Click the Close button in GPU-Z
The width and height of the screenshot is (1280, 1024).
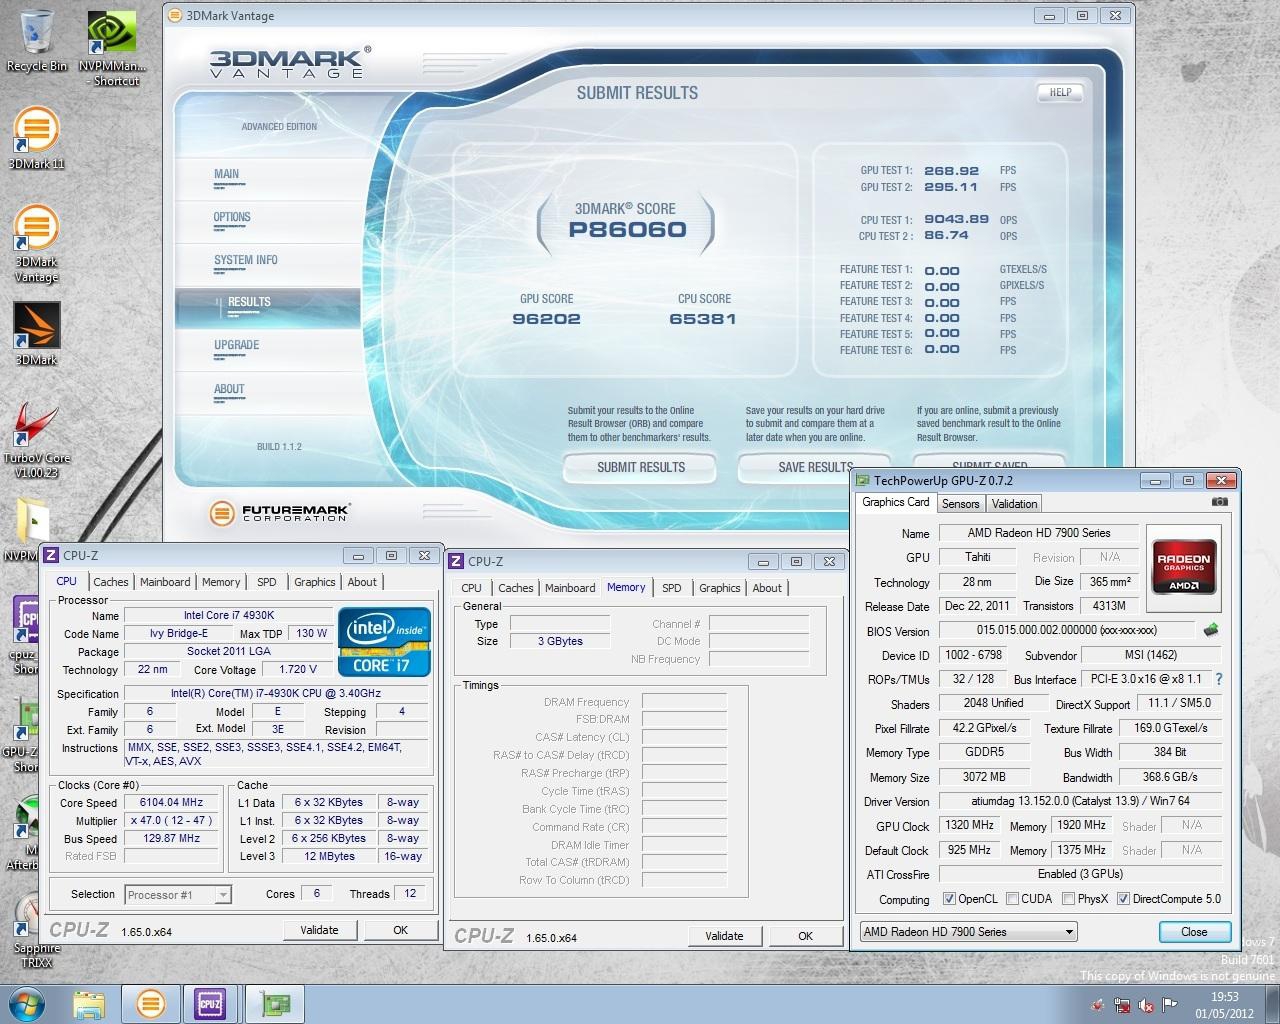coord(1194,932)
